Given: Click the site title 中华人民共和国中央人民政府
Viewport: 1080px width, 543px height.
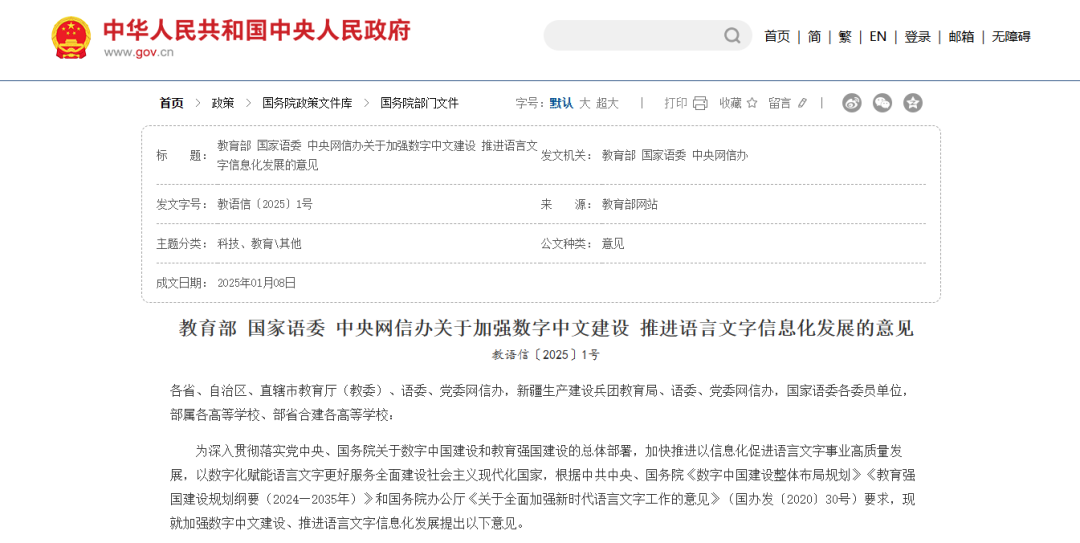Looking at the screenshot, I should (x=256, y=30).
